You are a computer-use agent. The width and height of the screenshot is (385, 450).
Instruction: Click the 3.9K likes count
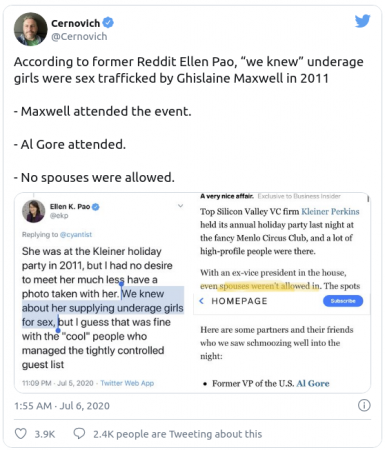(x=45, y=434)
